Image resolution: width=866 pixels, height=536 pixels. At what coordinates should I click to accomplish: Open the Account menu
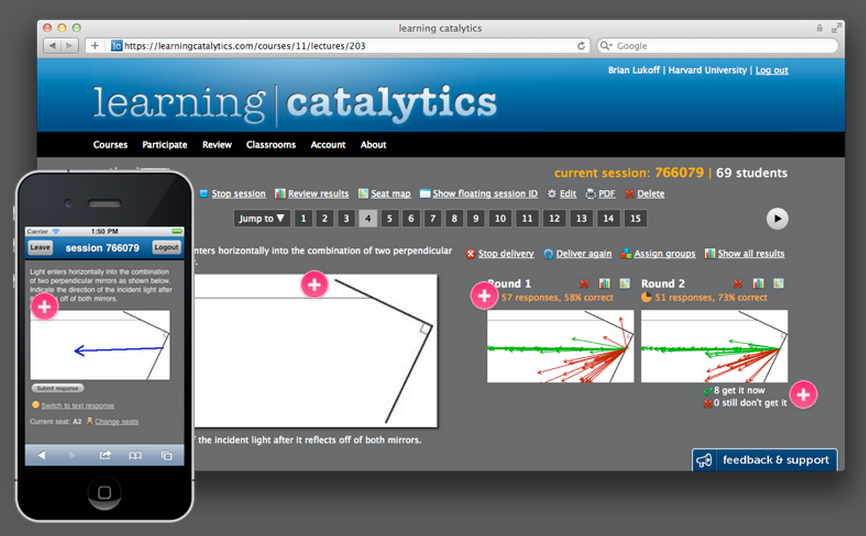pyautogui.click(x=328, y=145)
